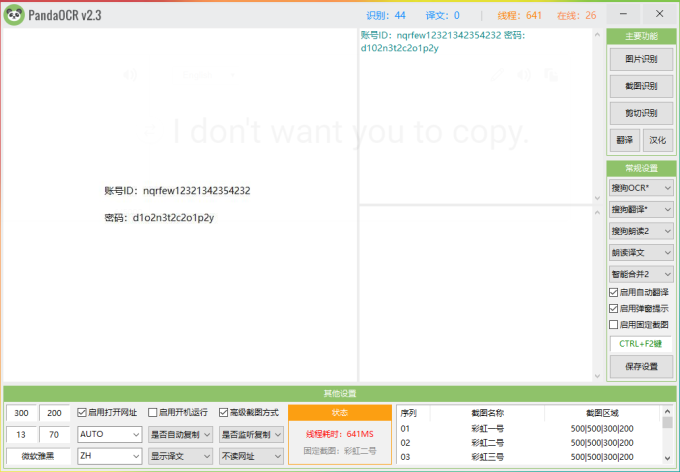Open the 搜狗朗读2 dropdown
The height and width of the screenshot is (472, 680).
(x=641, y=231)
